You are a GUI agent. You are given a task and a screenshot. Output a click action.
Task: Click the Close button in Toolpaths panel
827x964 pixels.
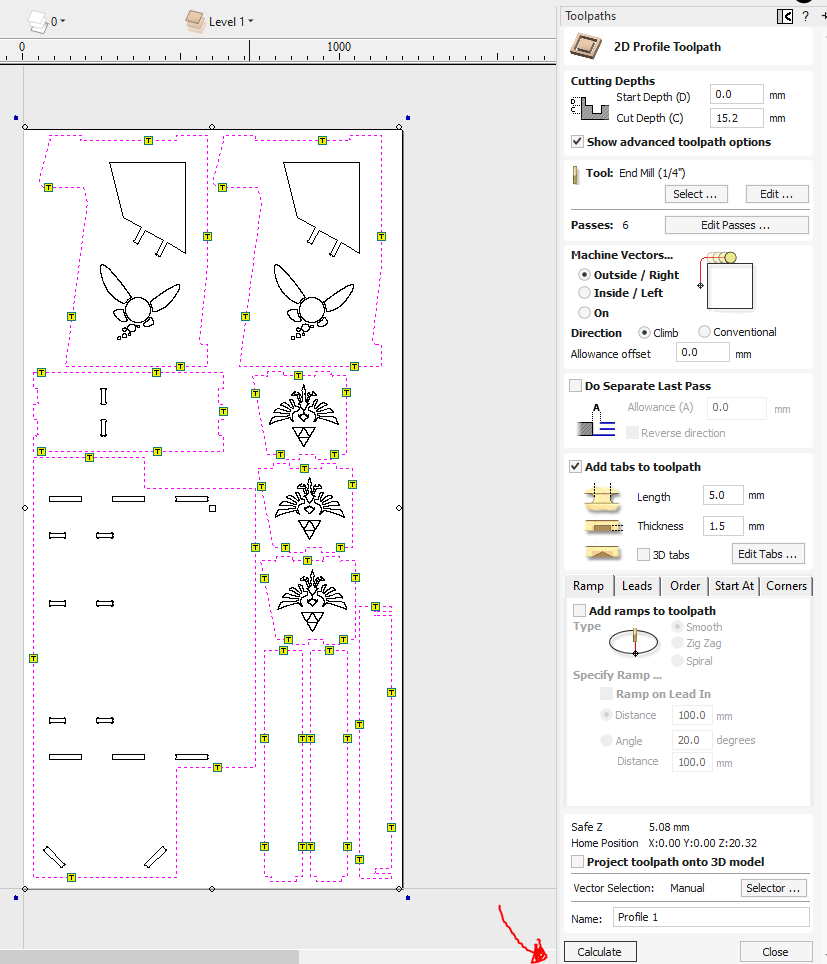pos(775,952)
